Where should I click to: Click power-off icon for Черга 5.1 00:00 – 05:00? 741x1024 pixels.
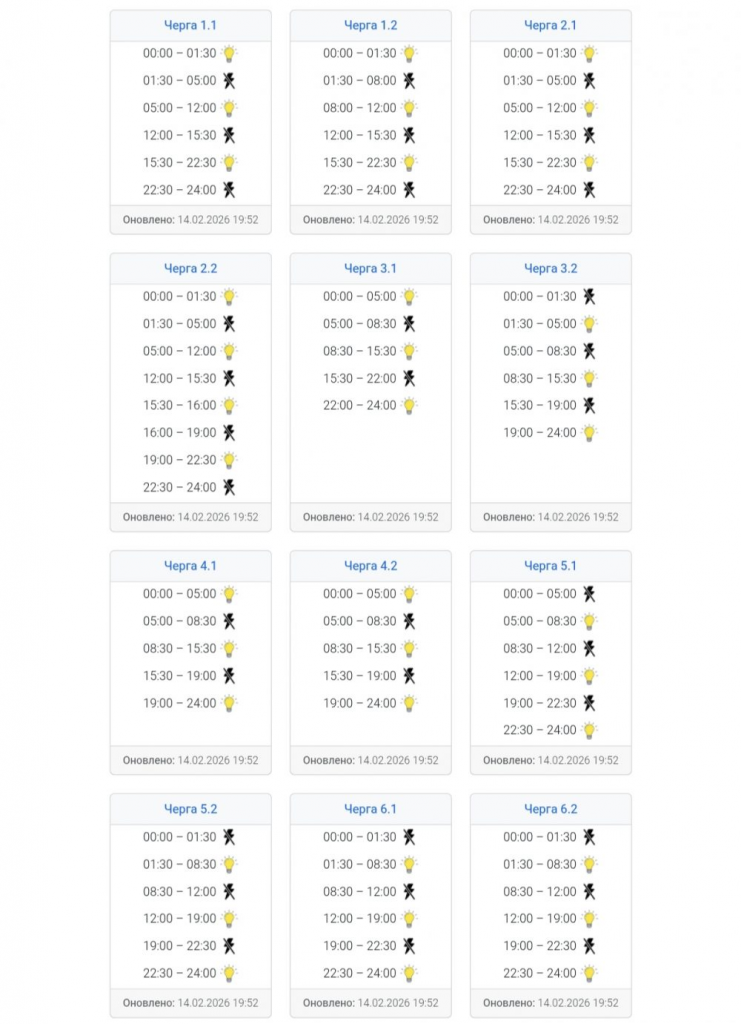(x=590, y=594)
